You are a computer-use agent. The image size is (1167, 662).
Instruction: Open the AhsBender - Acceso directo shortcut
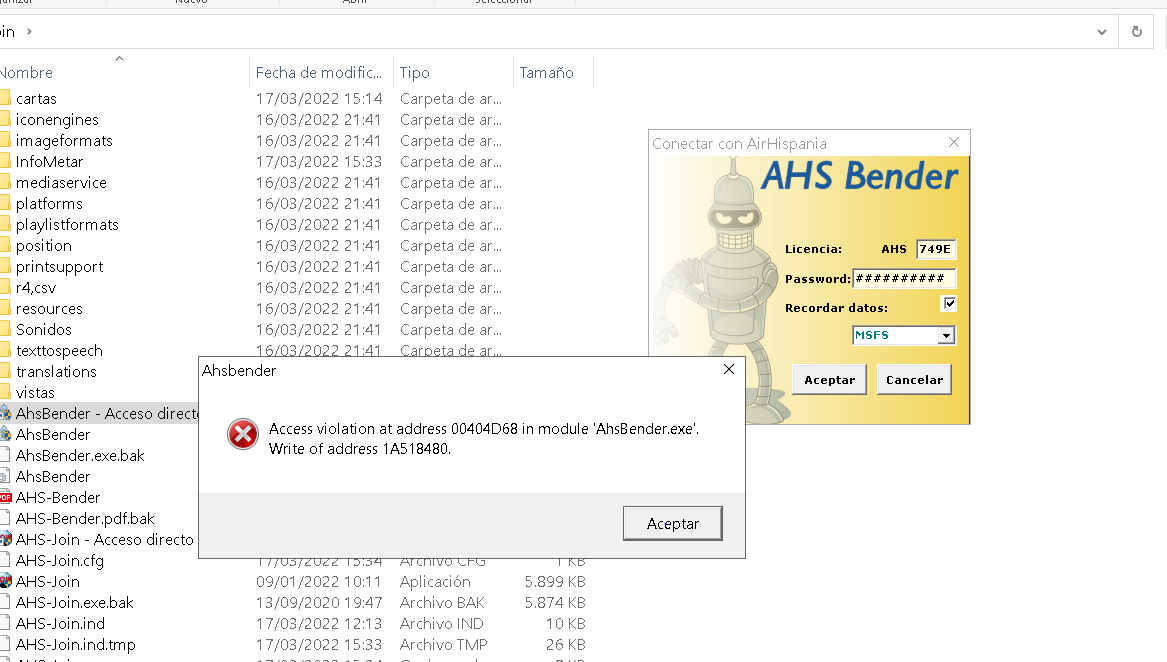[100, 414]
